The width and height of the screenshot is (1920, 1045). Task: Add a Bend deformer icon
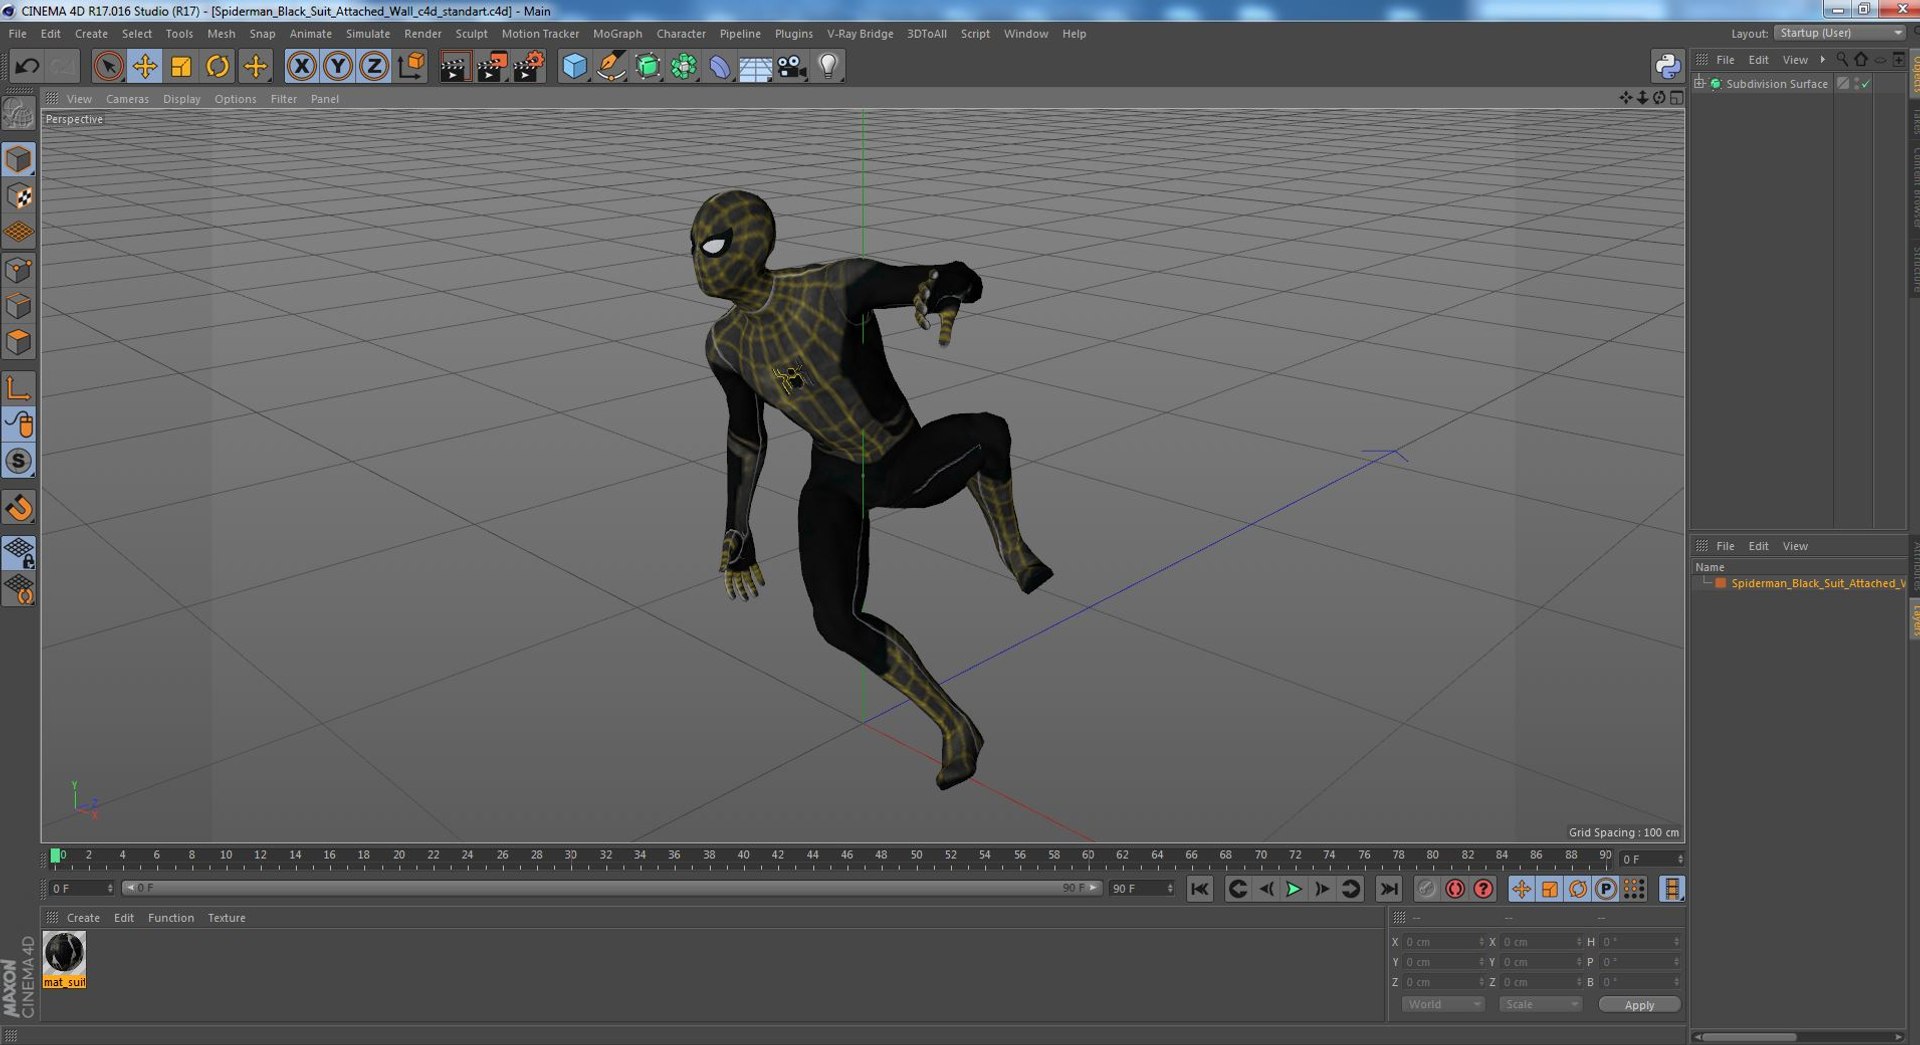point(720,67)
